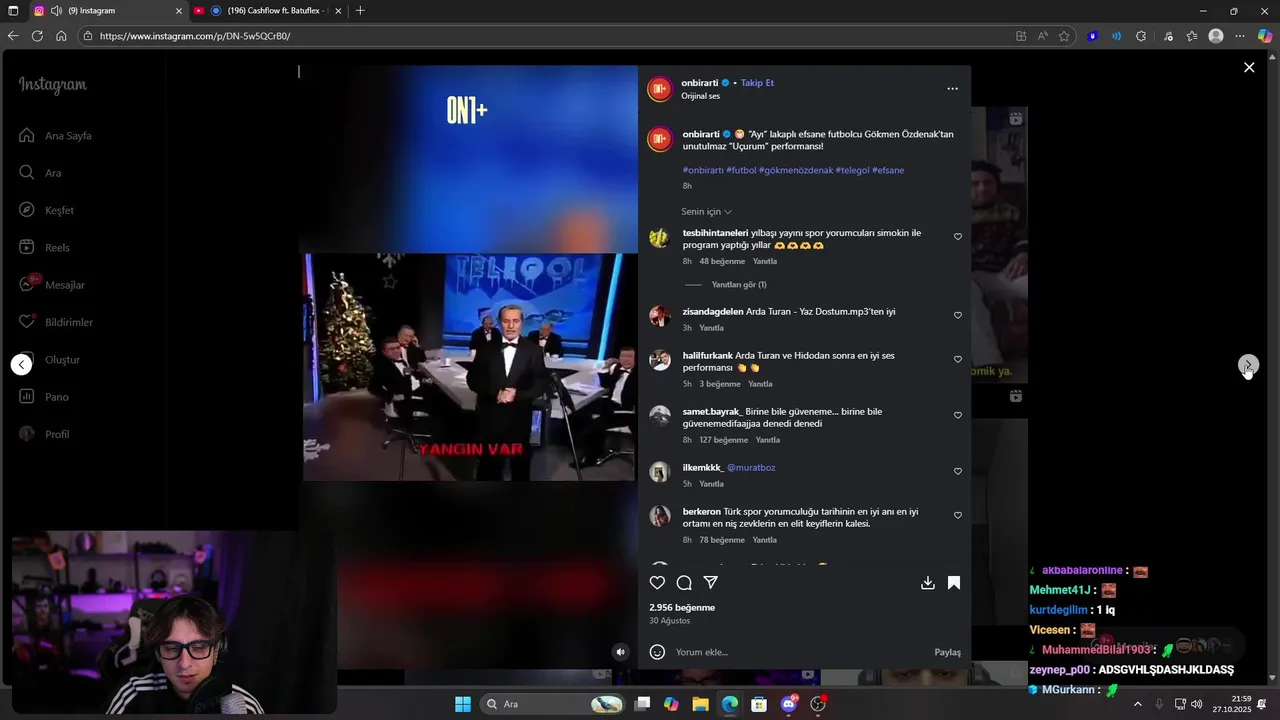Click the #onbirartı hashtag

pyautogui.click(x=703, y=171)
